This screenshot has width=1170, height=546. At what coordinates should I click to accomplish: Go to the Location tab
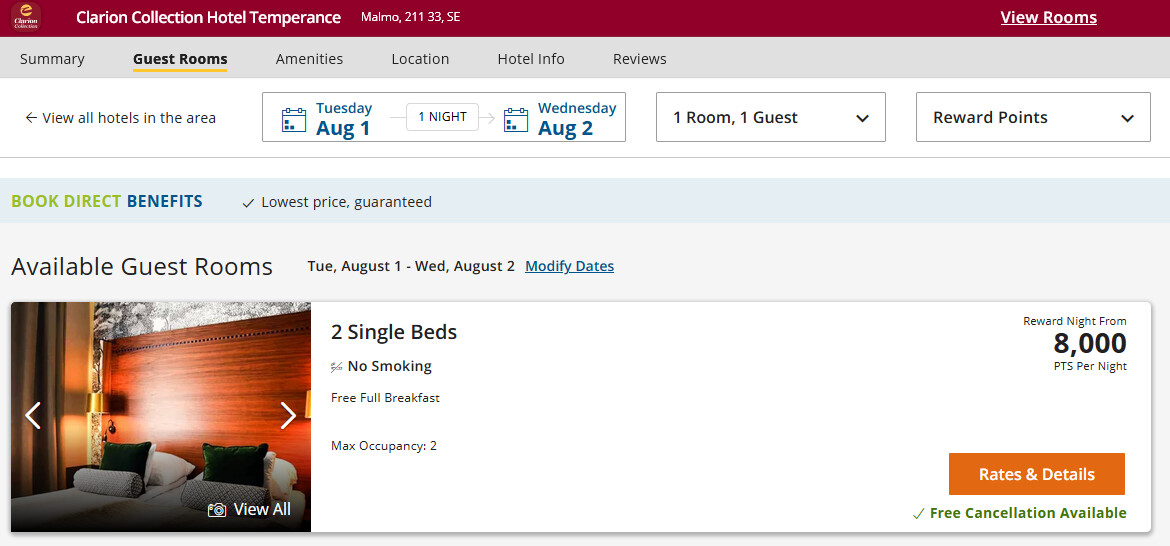coord(420,59)
